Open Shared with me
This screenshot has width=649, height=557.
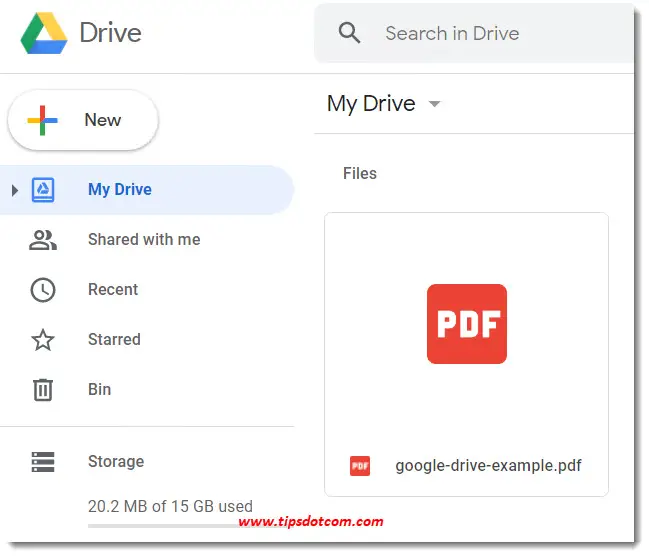144,240
